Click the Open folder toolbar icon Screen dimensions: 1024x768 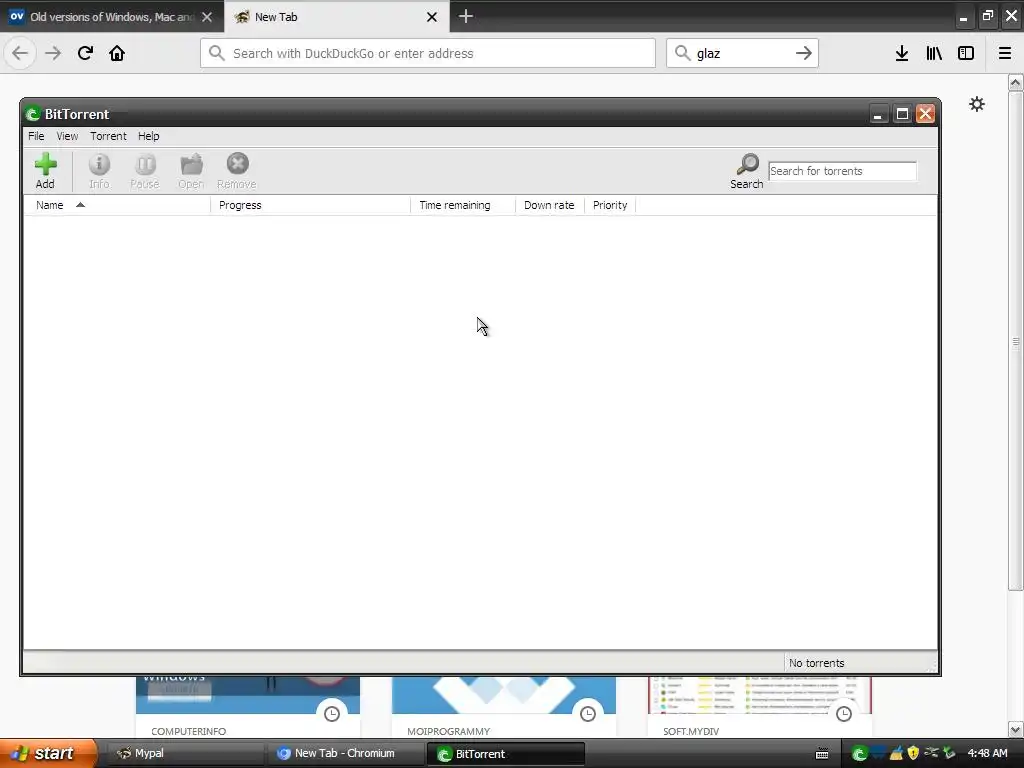(191, 170)
